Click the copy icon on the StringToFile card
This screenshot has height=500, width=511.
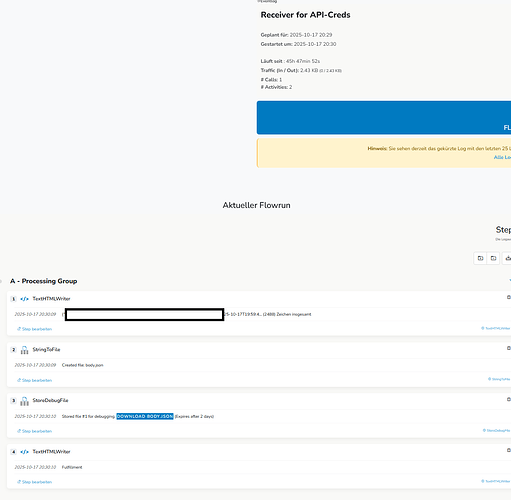(509, 348)
